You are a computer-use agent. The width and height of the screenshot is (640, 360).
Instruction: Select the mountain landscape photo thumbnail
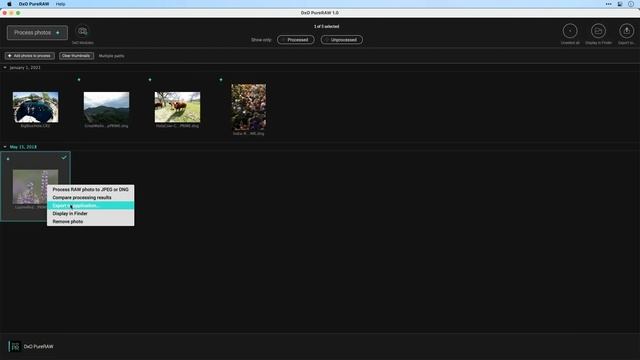tap(107, 107)
